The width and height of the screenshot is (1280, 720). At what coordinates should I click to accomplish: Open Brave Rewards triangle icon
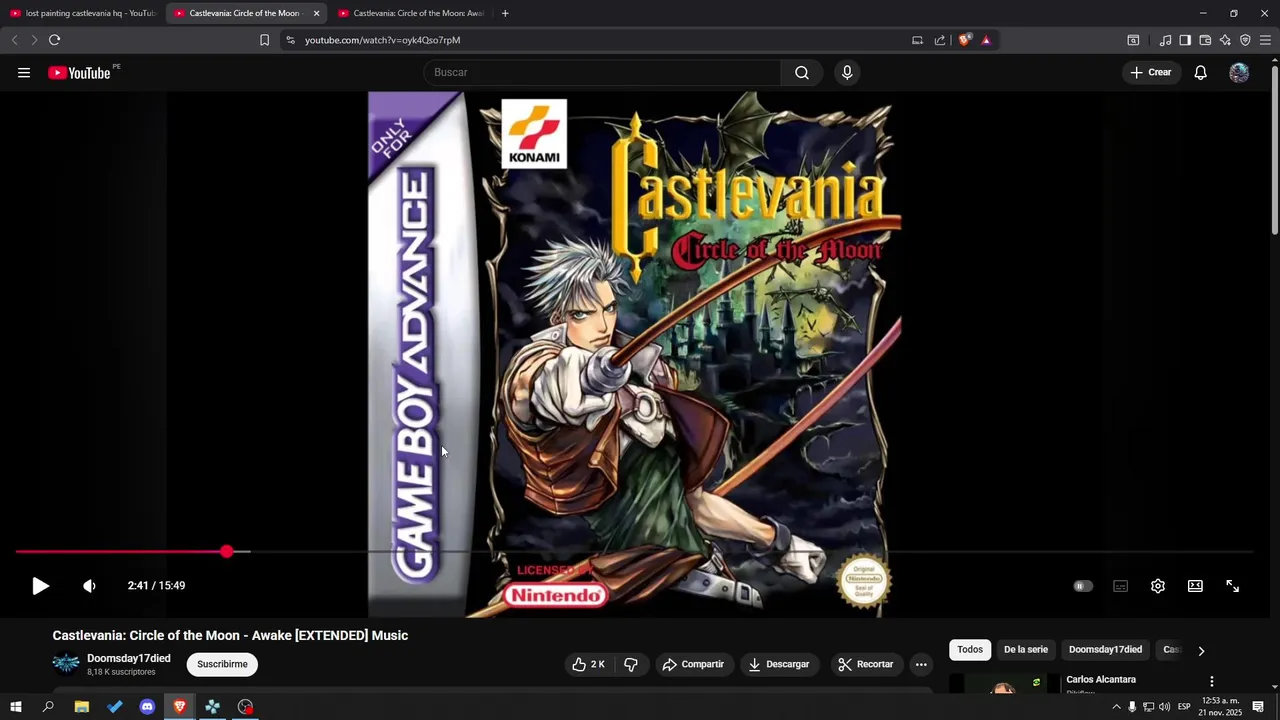tap(986, 40)
